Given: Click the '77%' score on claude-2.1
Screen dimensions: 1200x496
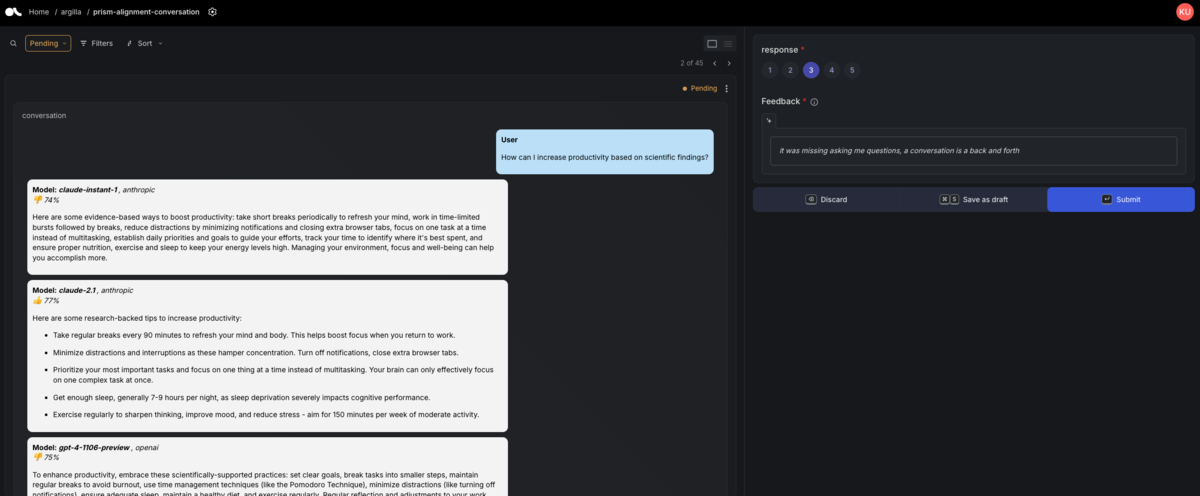Looking at the screenshot, I should (51, 300).
